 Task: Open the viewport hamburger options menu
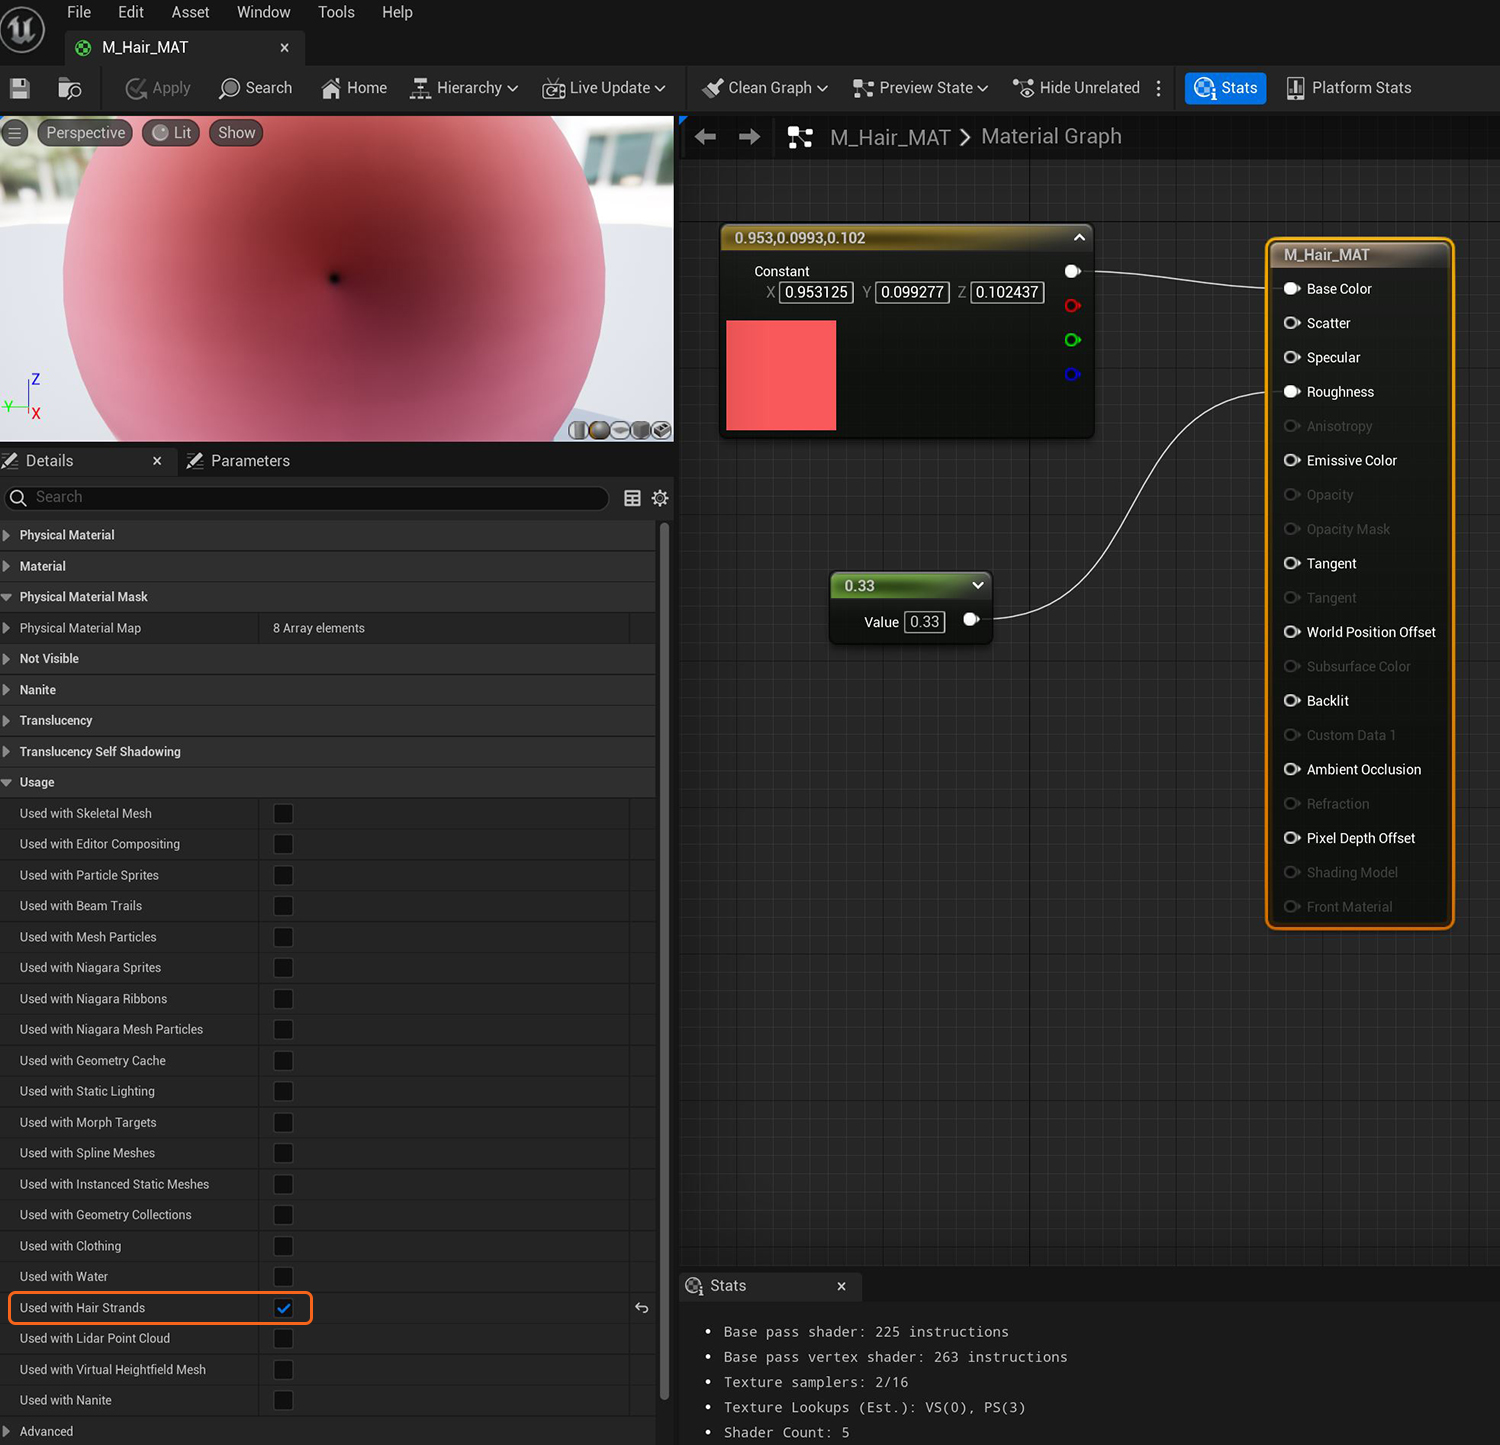(x=15, y=133)
